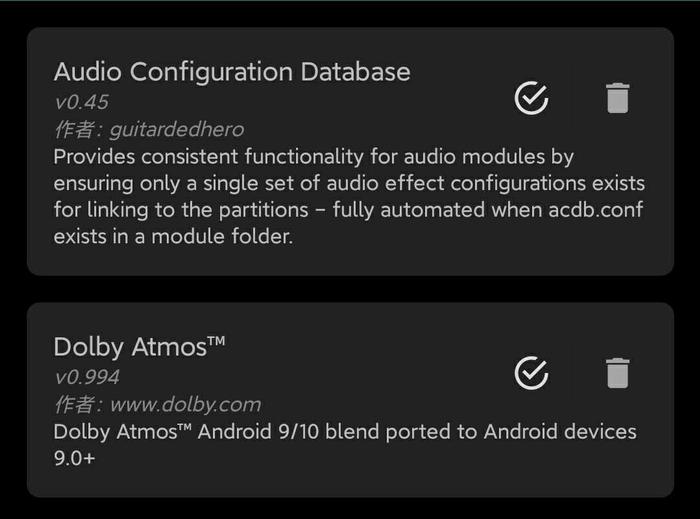Tap the v0.45 version label
This screenshot has height=519, width=700.
[x=81, y=102]
